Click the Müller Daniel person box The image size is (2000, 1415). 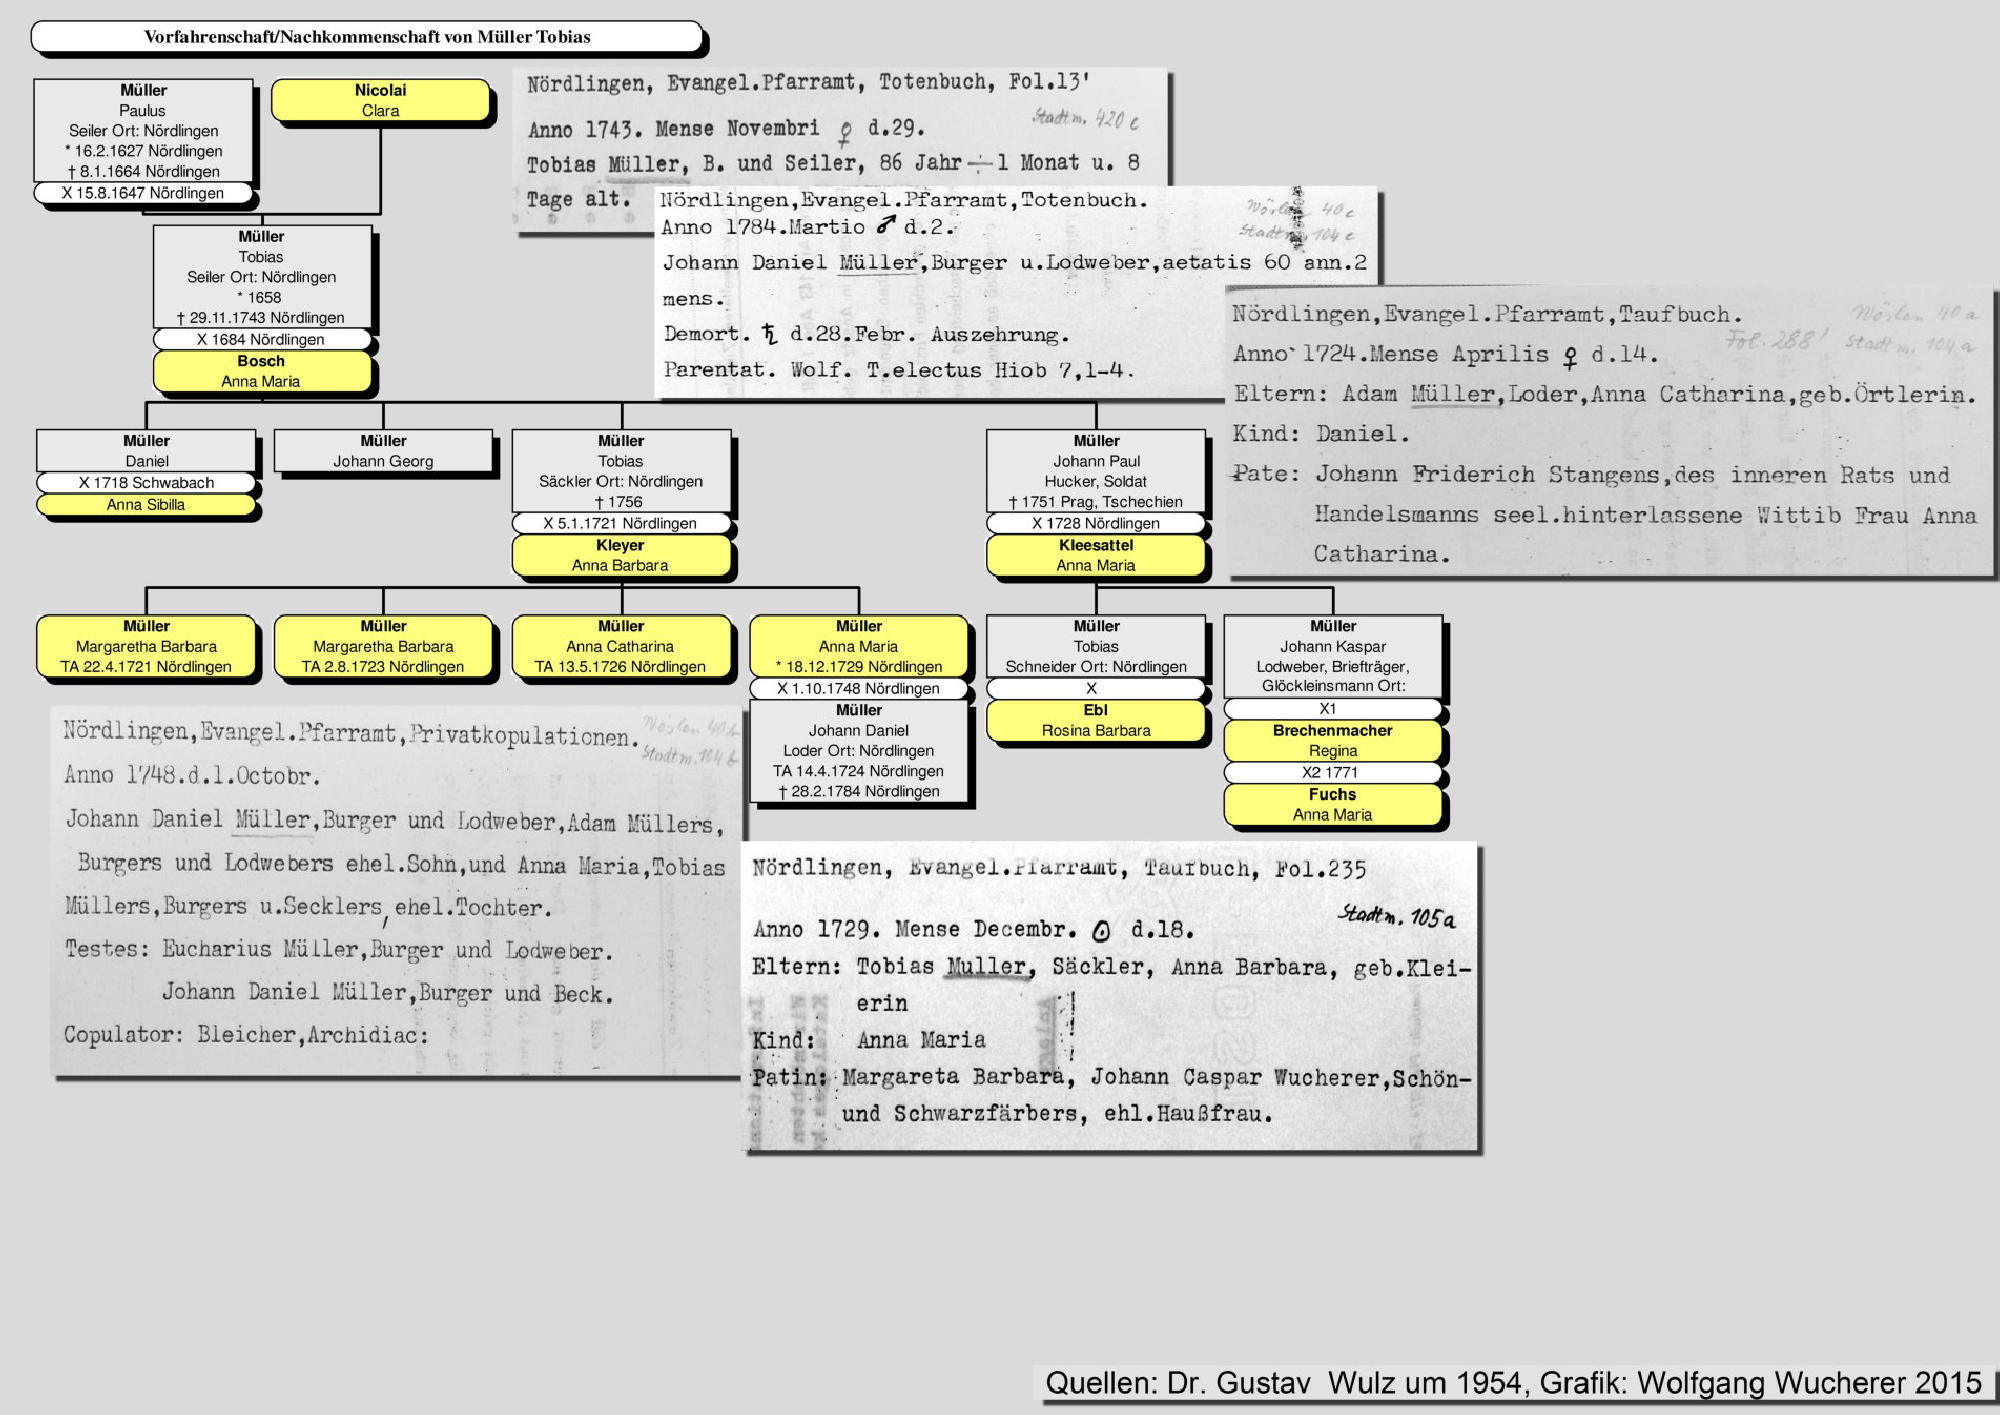[146, 450]
